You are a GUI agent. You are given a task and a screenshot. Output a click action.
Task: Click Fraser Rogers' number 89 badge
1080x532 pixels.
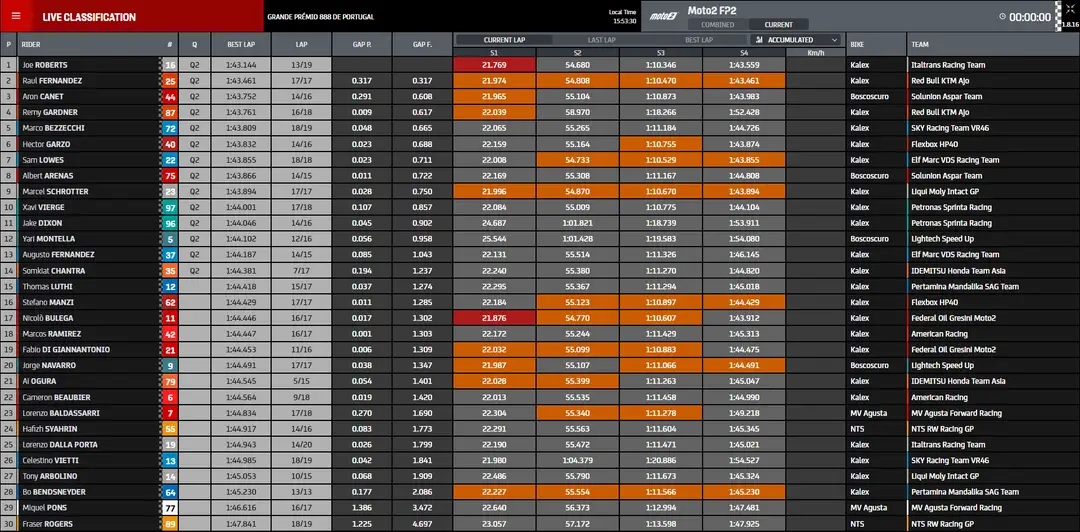tap(169, 524)
